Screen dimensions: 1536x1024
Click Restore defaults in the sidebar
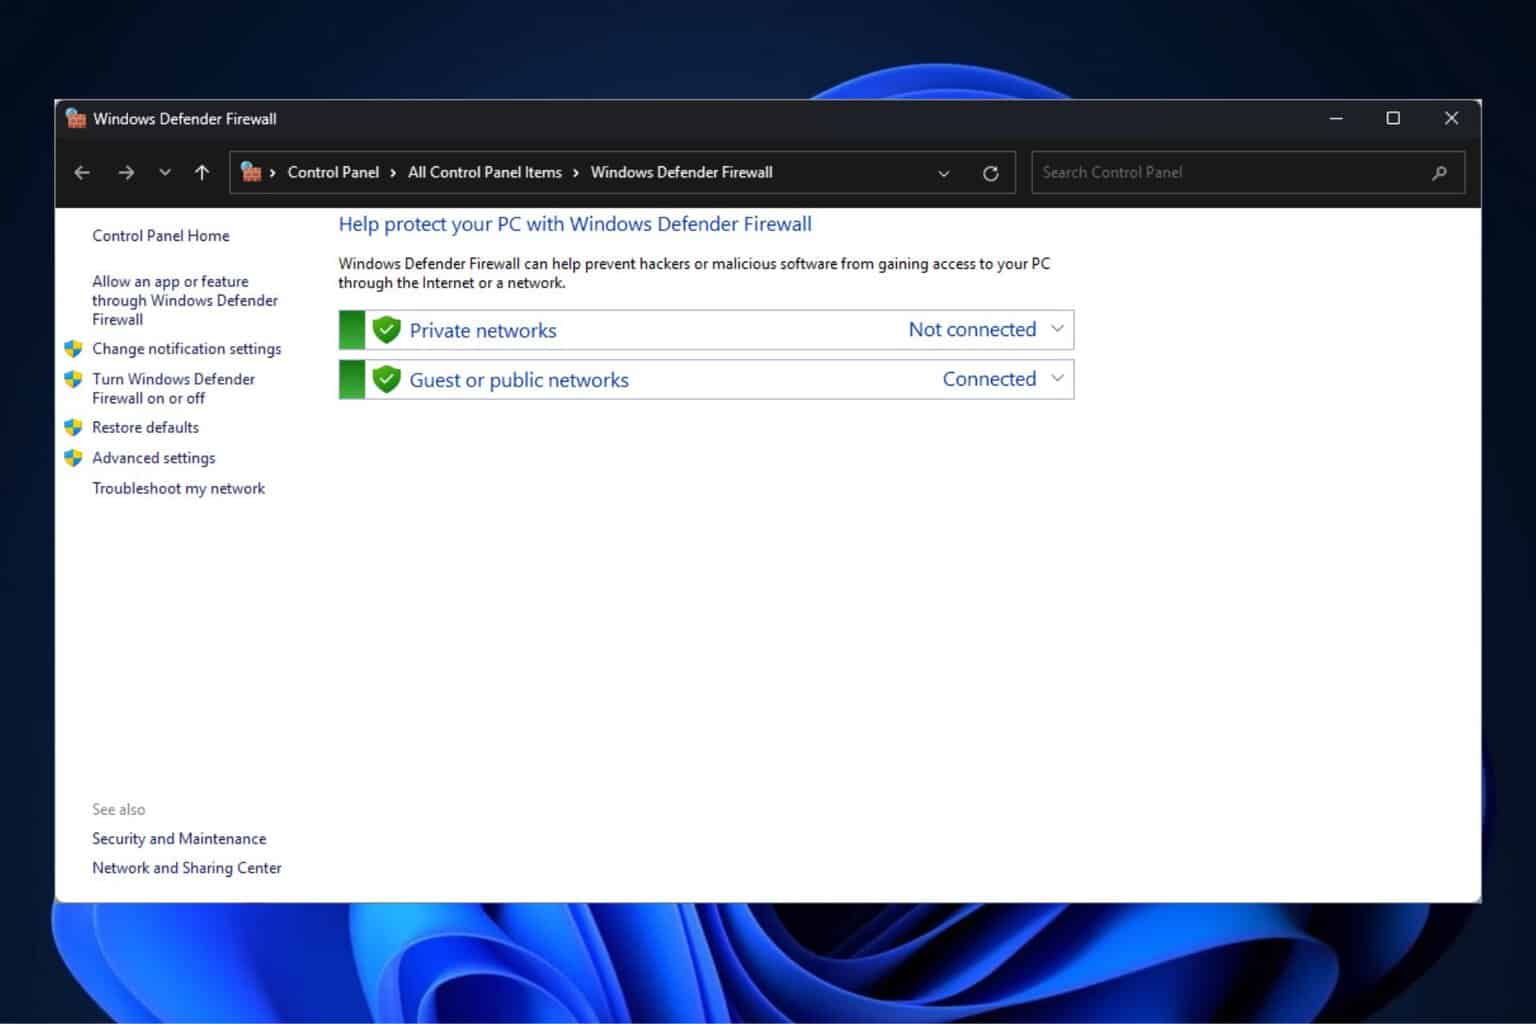click(x=145, y=427)
